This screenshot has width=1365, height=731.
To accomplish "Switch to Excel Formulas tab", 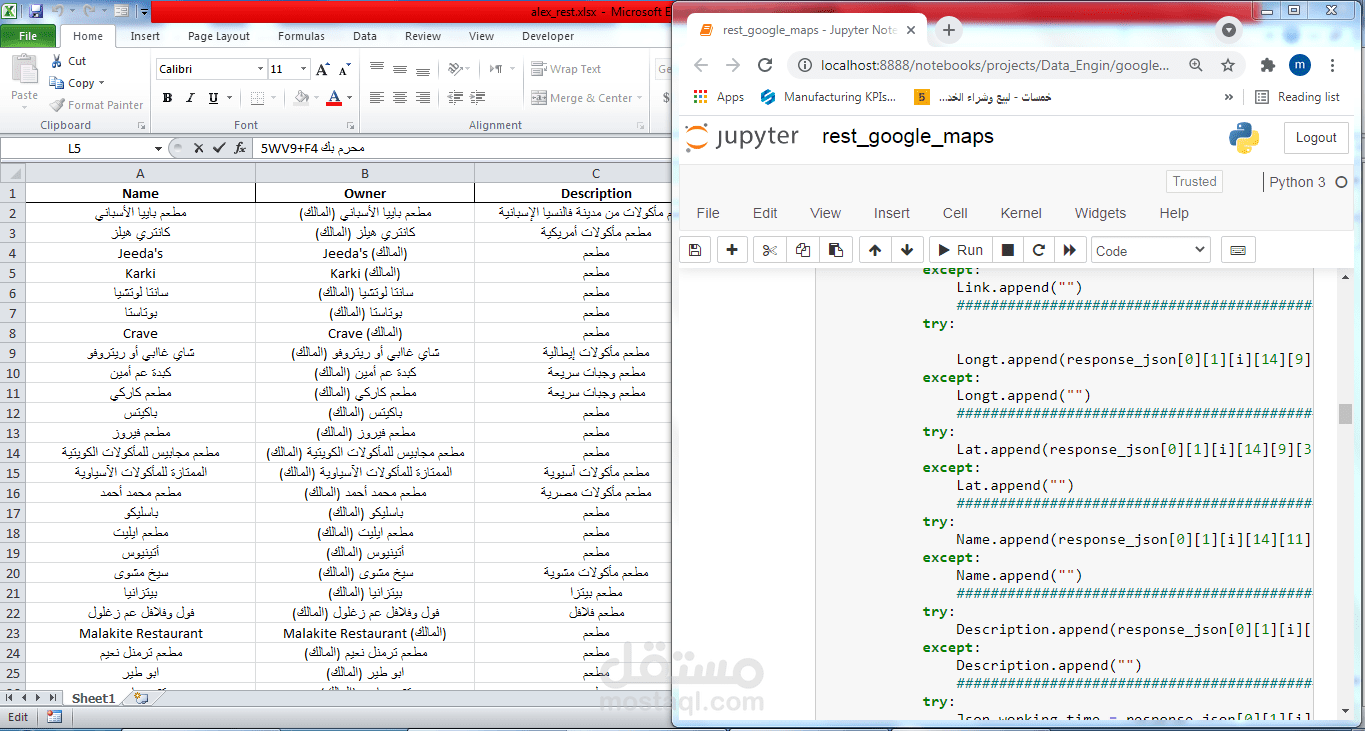I will [301, 36].
